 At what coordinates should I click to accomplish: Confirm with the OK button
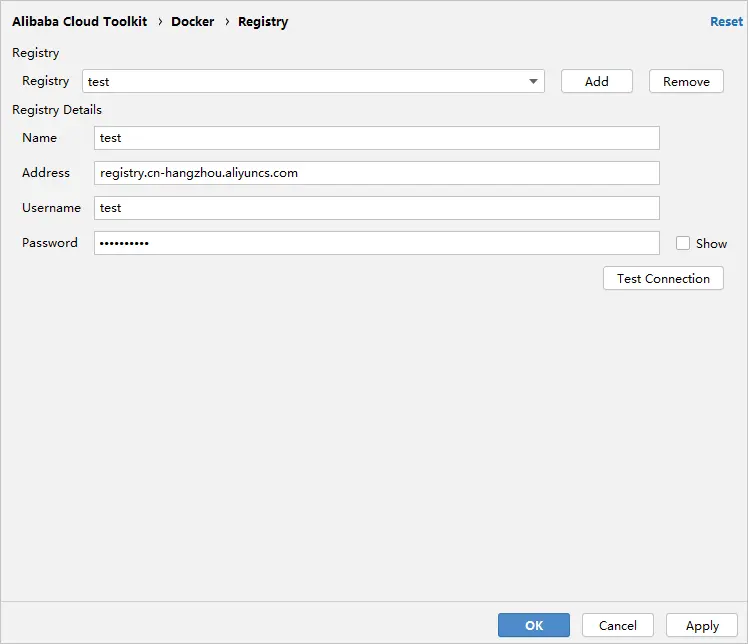point(534,626)
